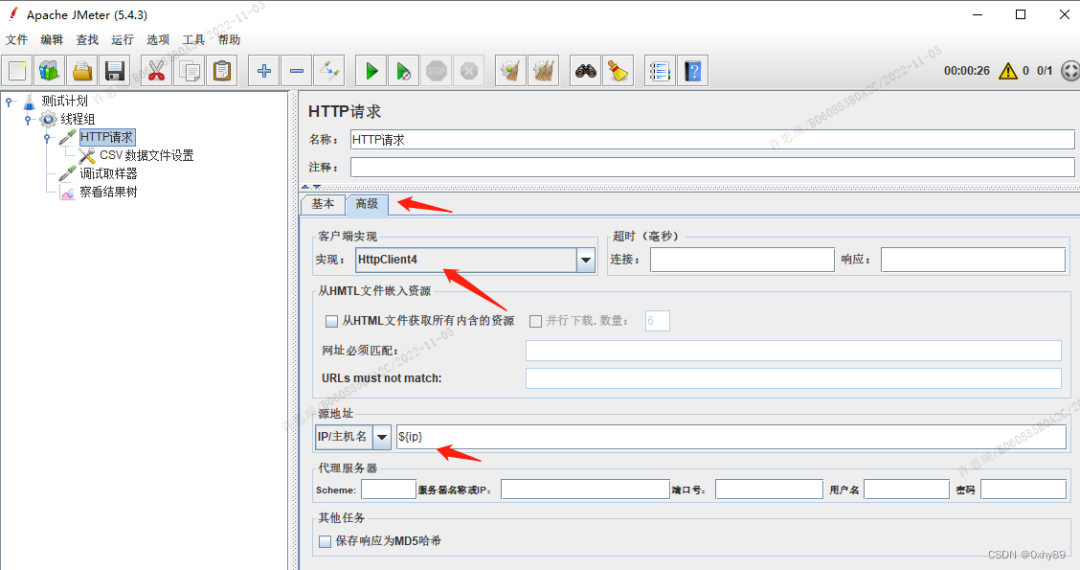Select 调试取样器 in the tree
The width and height of the screenshot is (1080, 570).
[x=108, y=173]
